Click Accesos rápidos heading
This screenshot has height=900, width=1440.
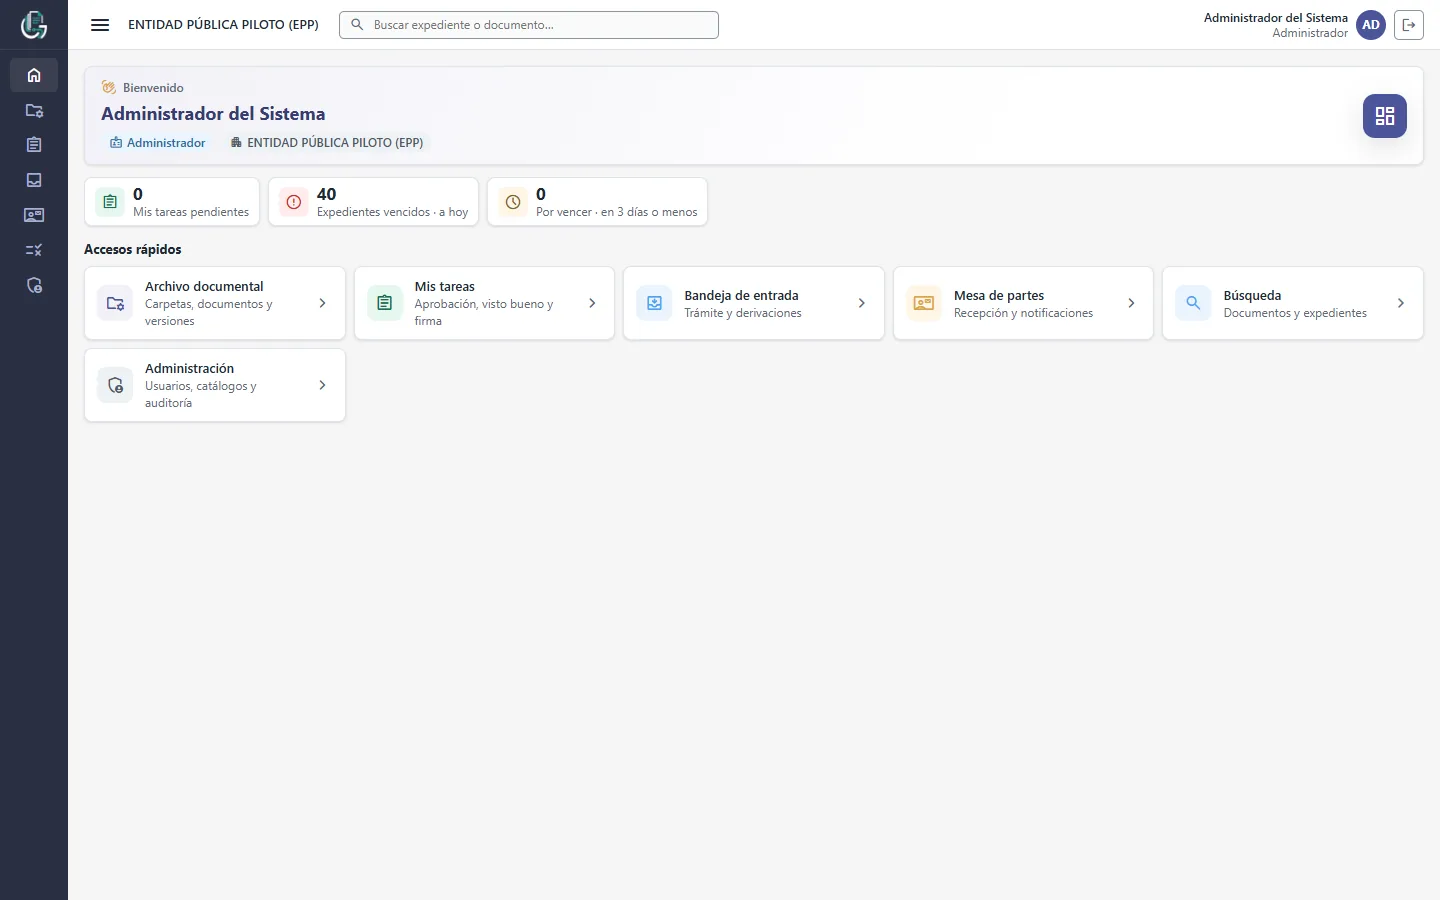point(133,249)
